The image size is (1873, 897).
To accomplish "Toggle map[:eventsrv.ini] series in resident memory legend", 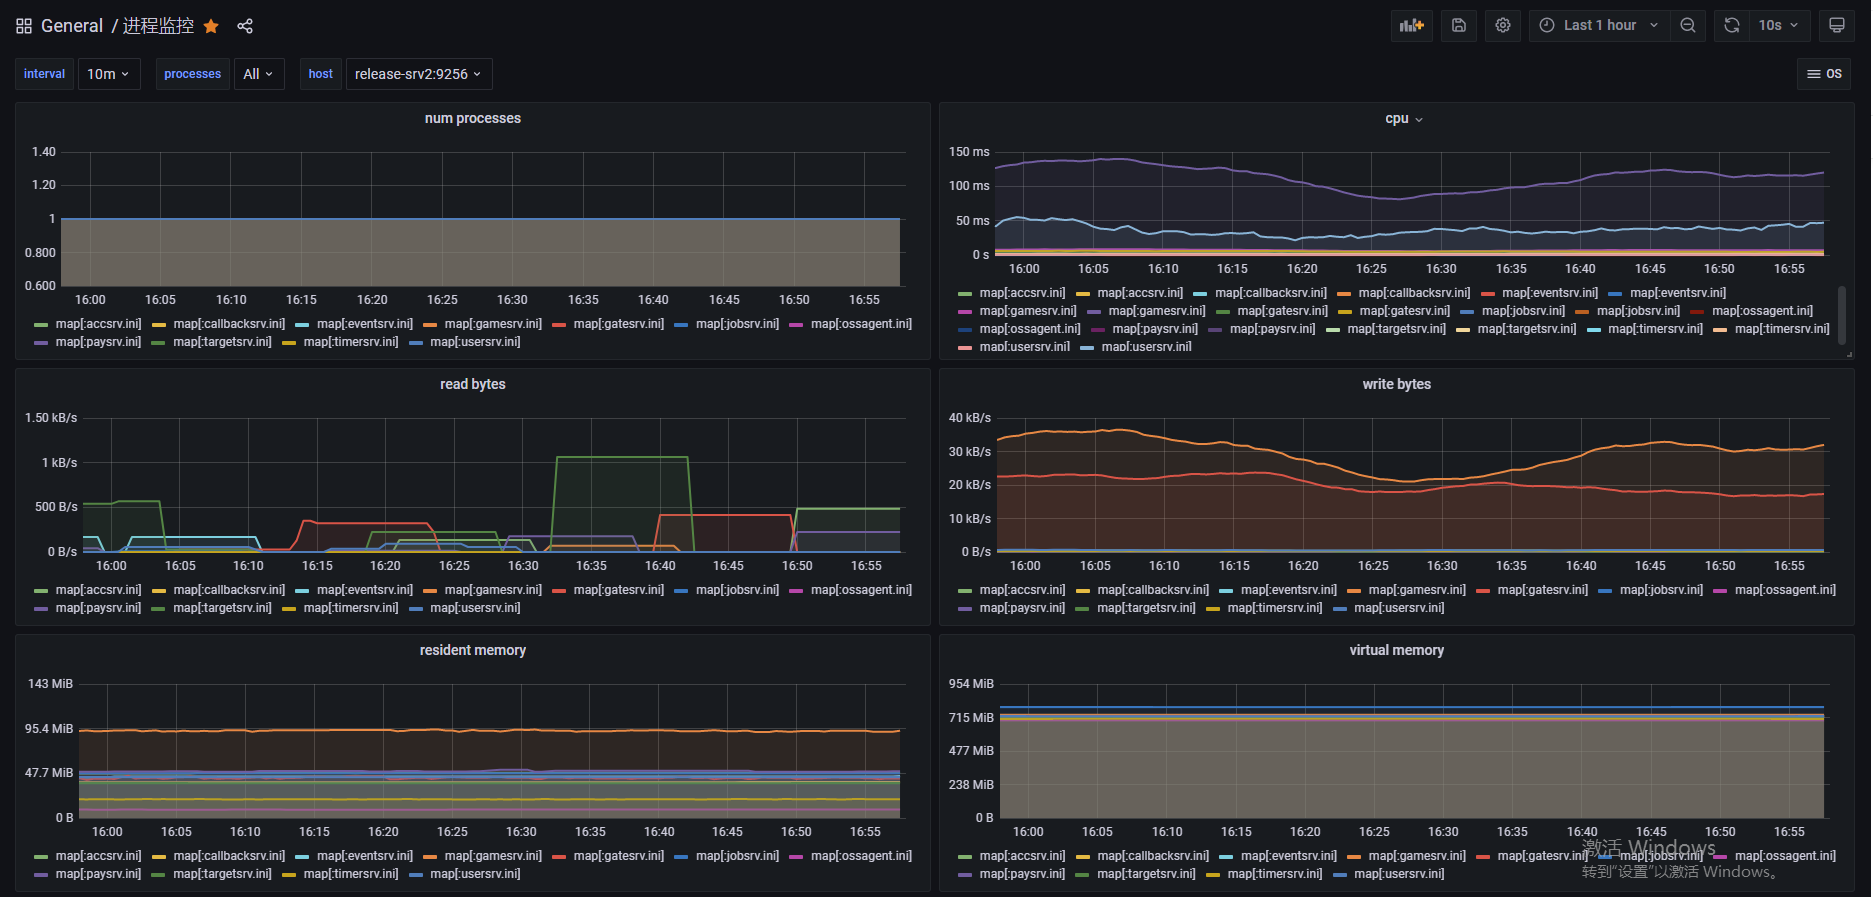I will [364, 856].
